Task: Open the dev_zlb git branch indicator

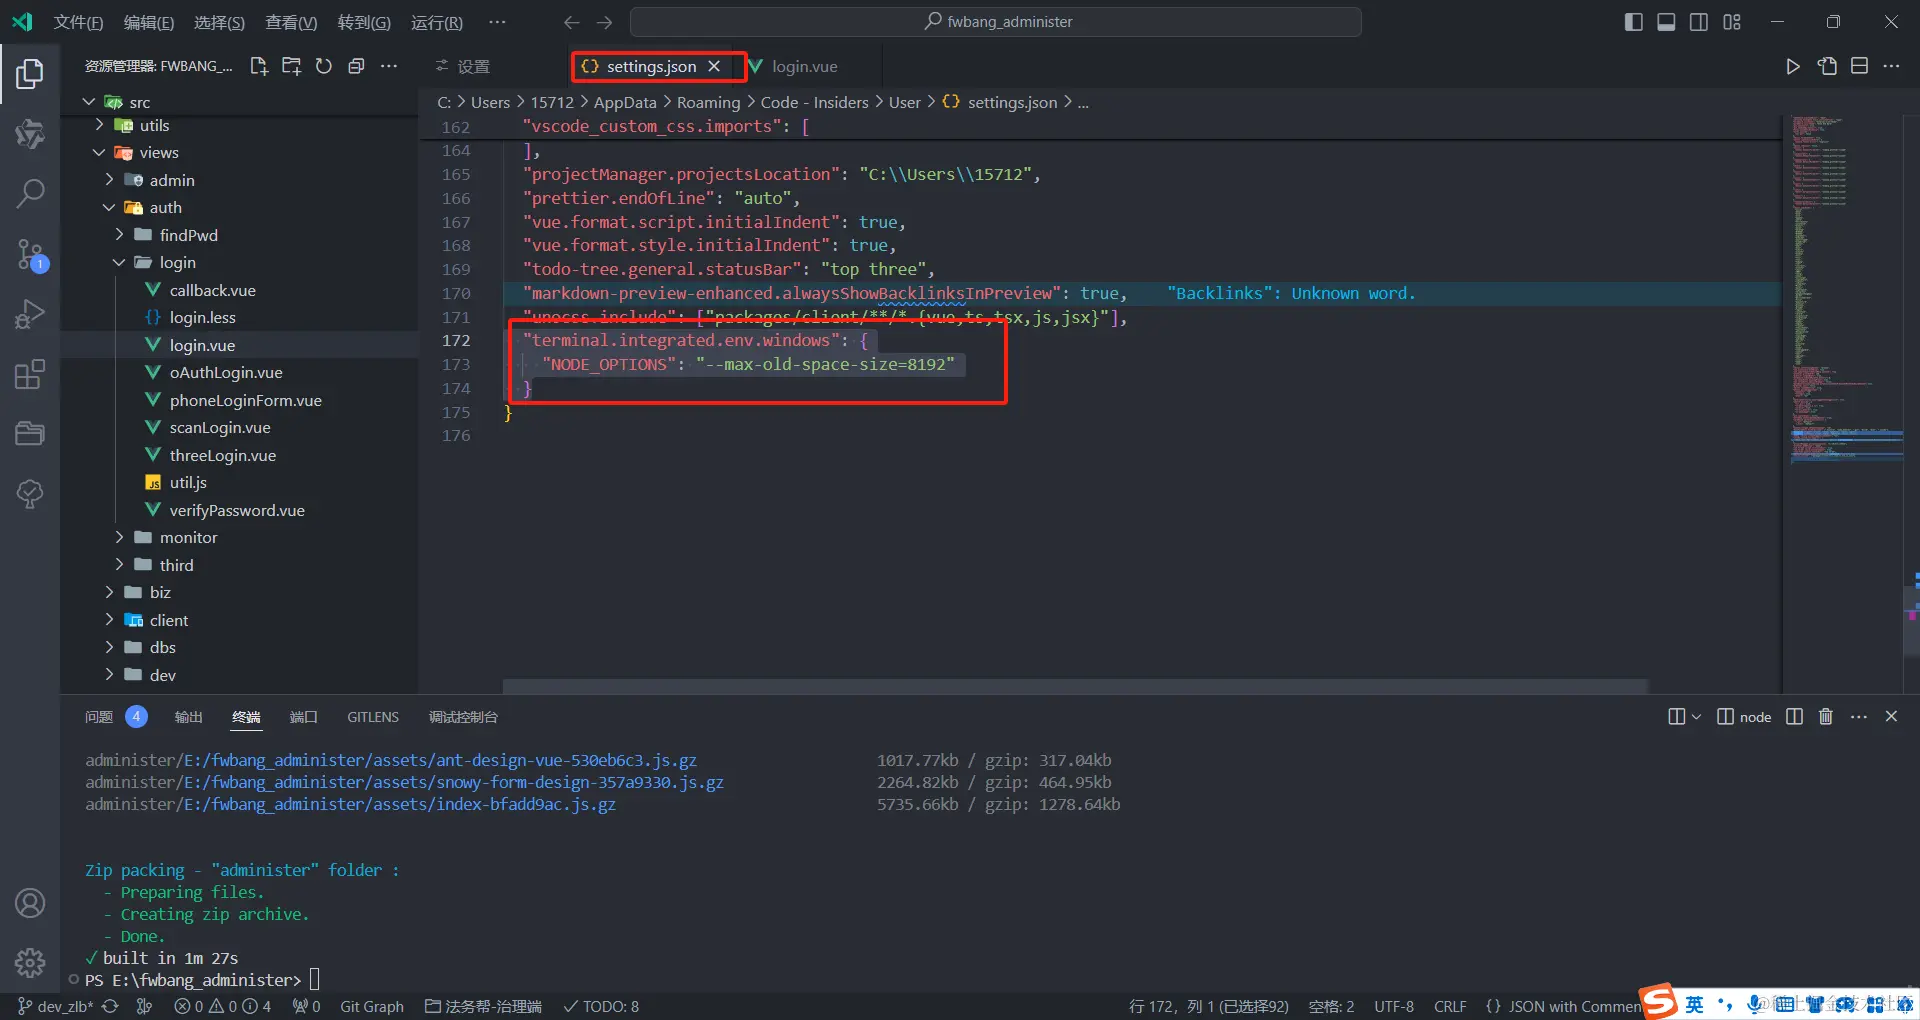Action: pyautogui.click(x=56, y=1006)
